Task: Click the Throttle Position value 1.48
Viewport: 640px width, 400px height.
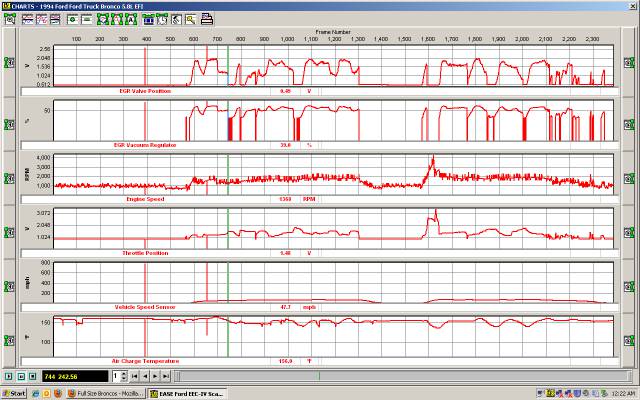Action: [285, 253]
